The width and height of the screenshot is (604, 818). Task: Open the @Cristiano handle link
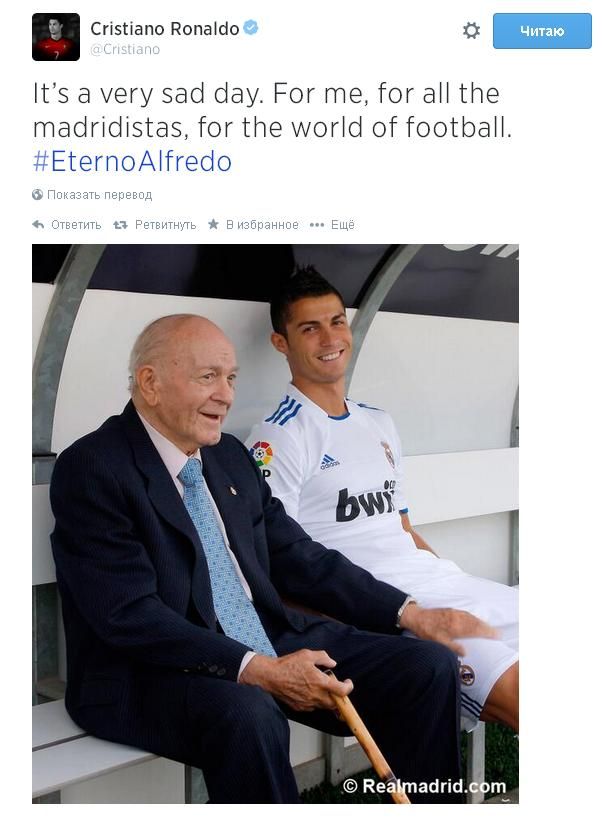point(125,50)
